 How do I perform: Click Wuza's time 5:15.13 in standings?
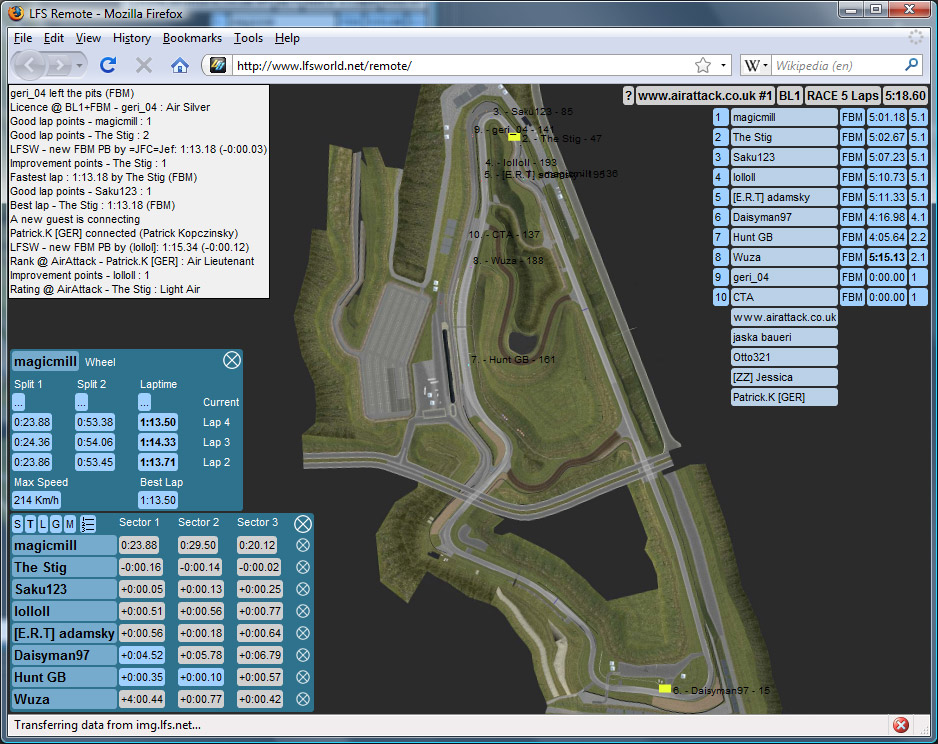(x=887, y=257)
